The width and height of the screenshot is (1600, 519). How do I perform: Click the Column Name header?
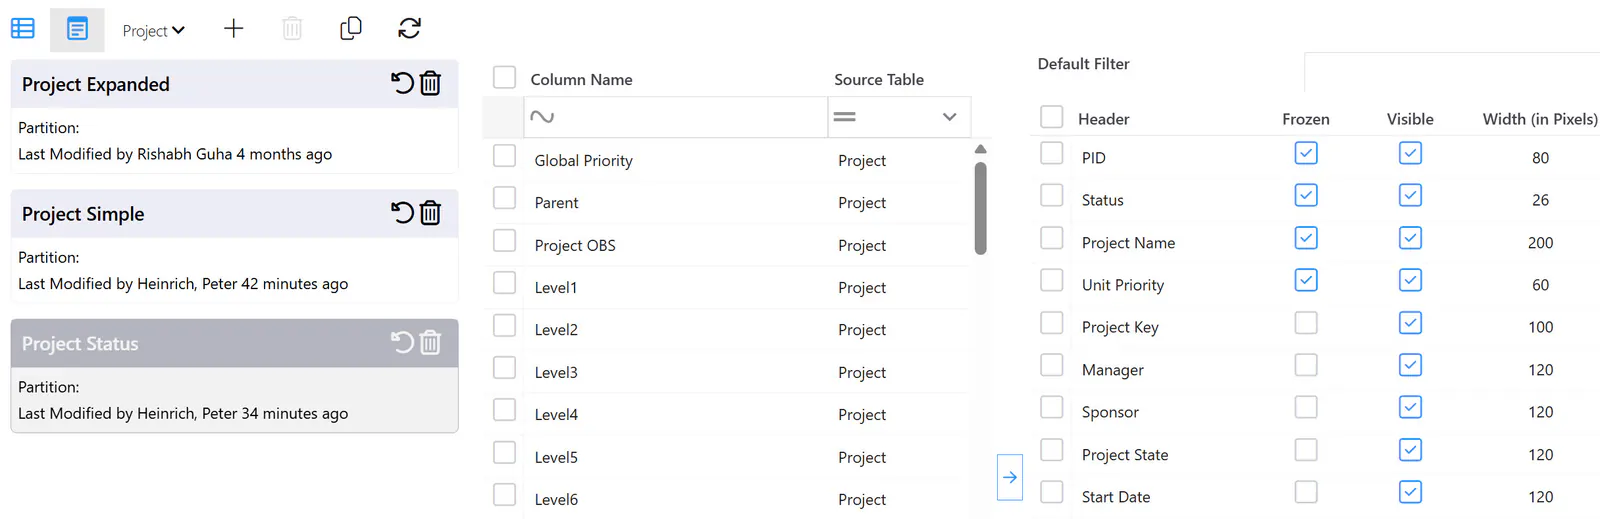coord(581,80)
